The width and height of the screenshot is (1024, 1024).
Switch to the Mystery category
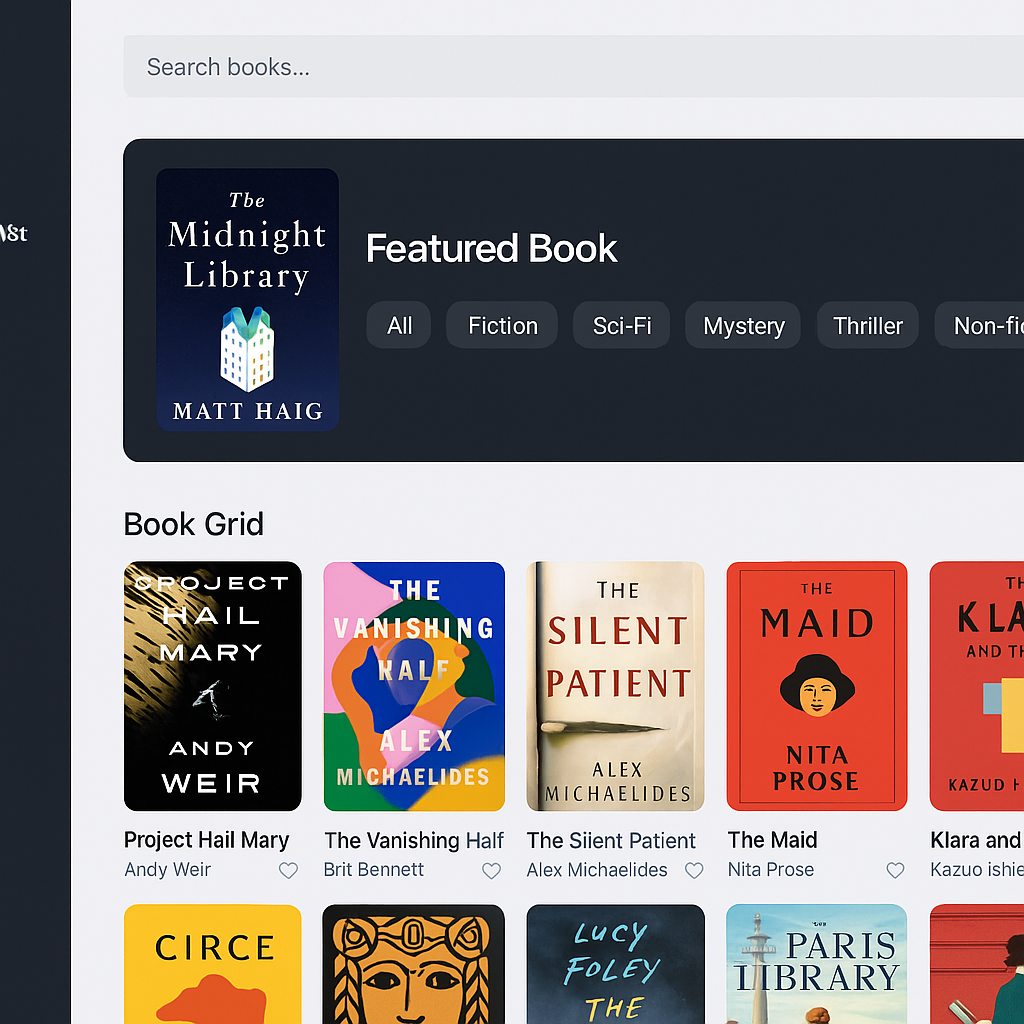[743, 325]
